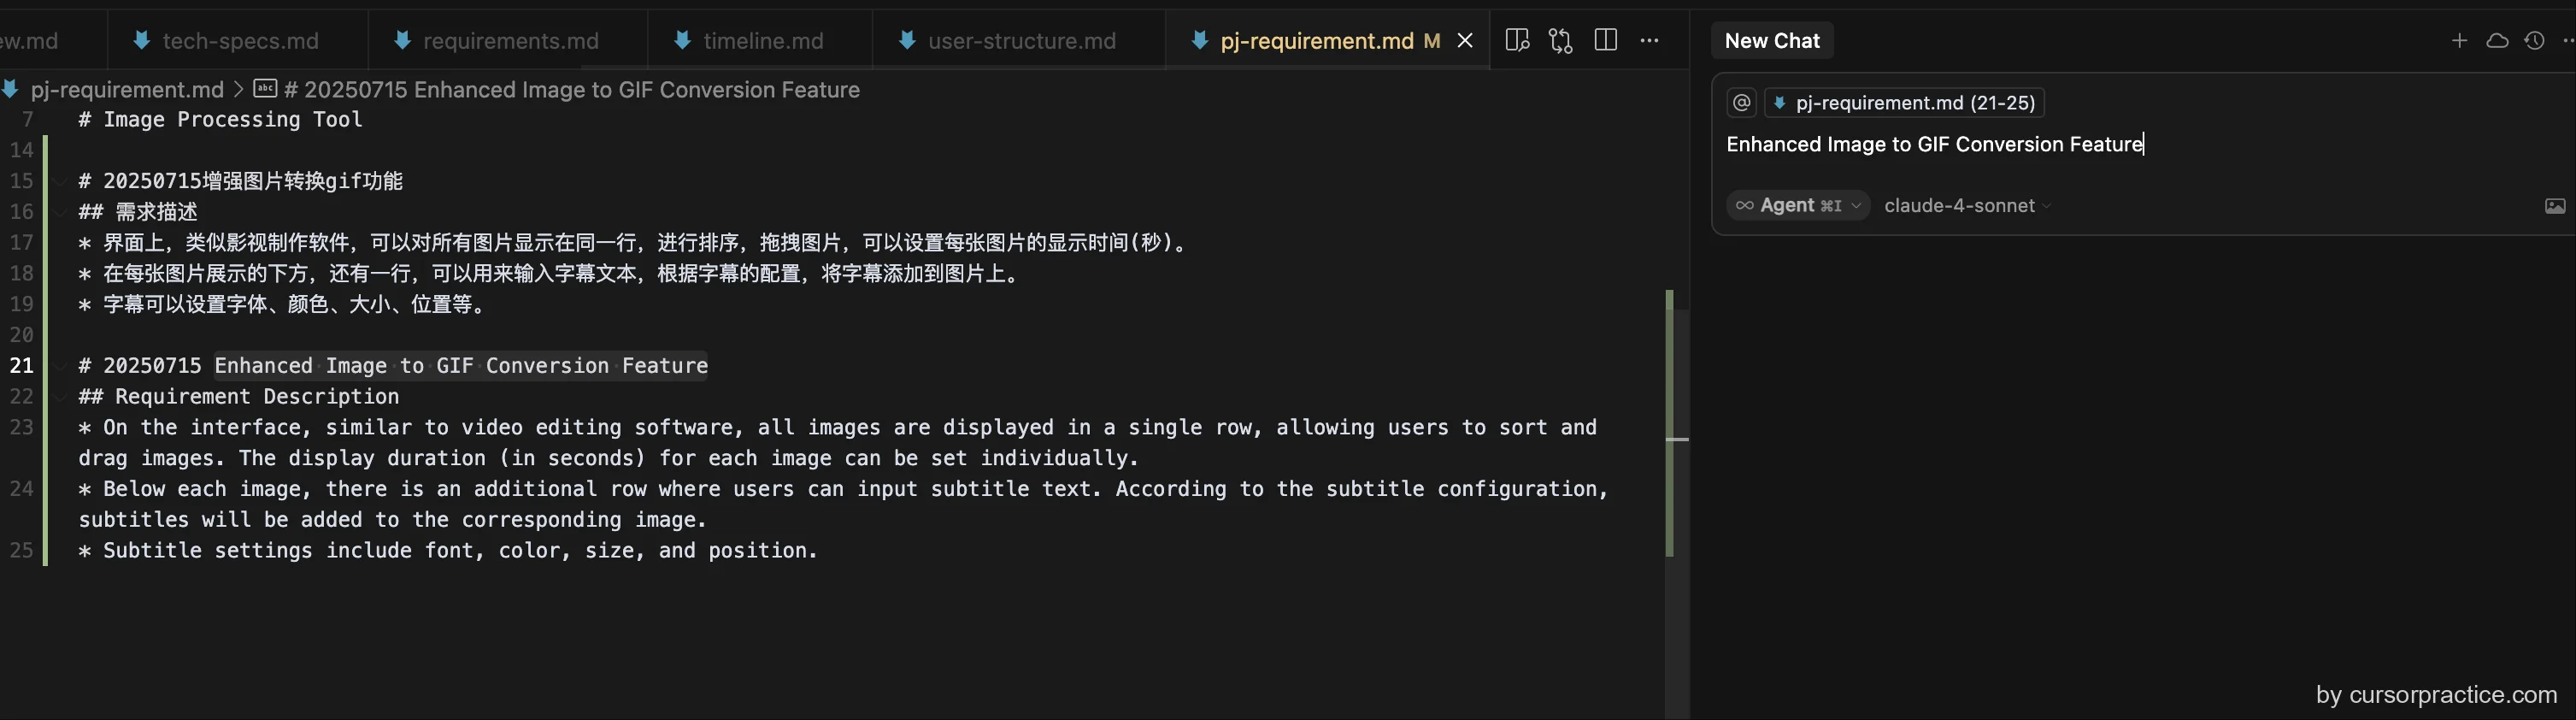Click the pj-requirement.md (21-25) context chip

pyautogui.click(x=1904, y=102)
